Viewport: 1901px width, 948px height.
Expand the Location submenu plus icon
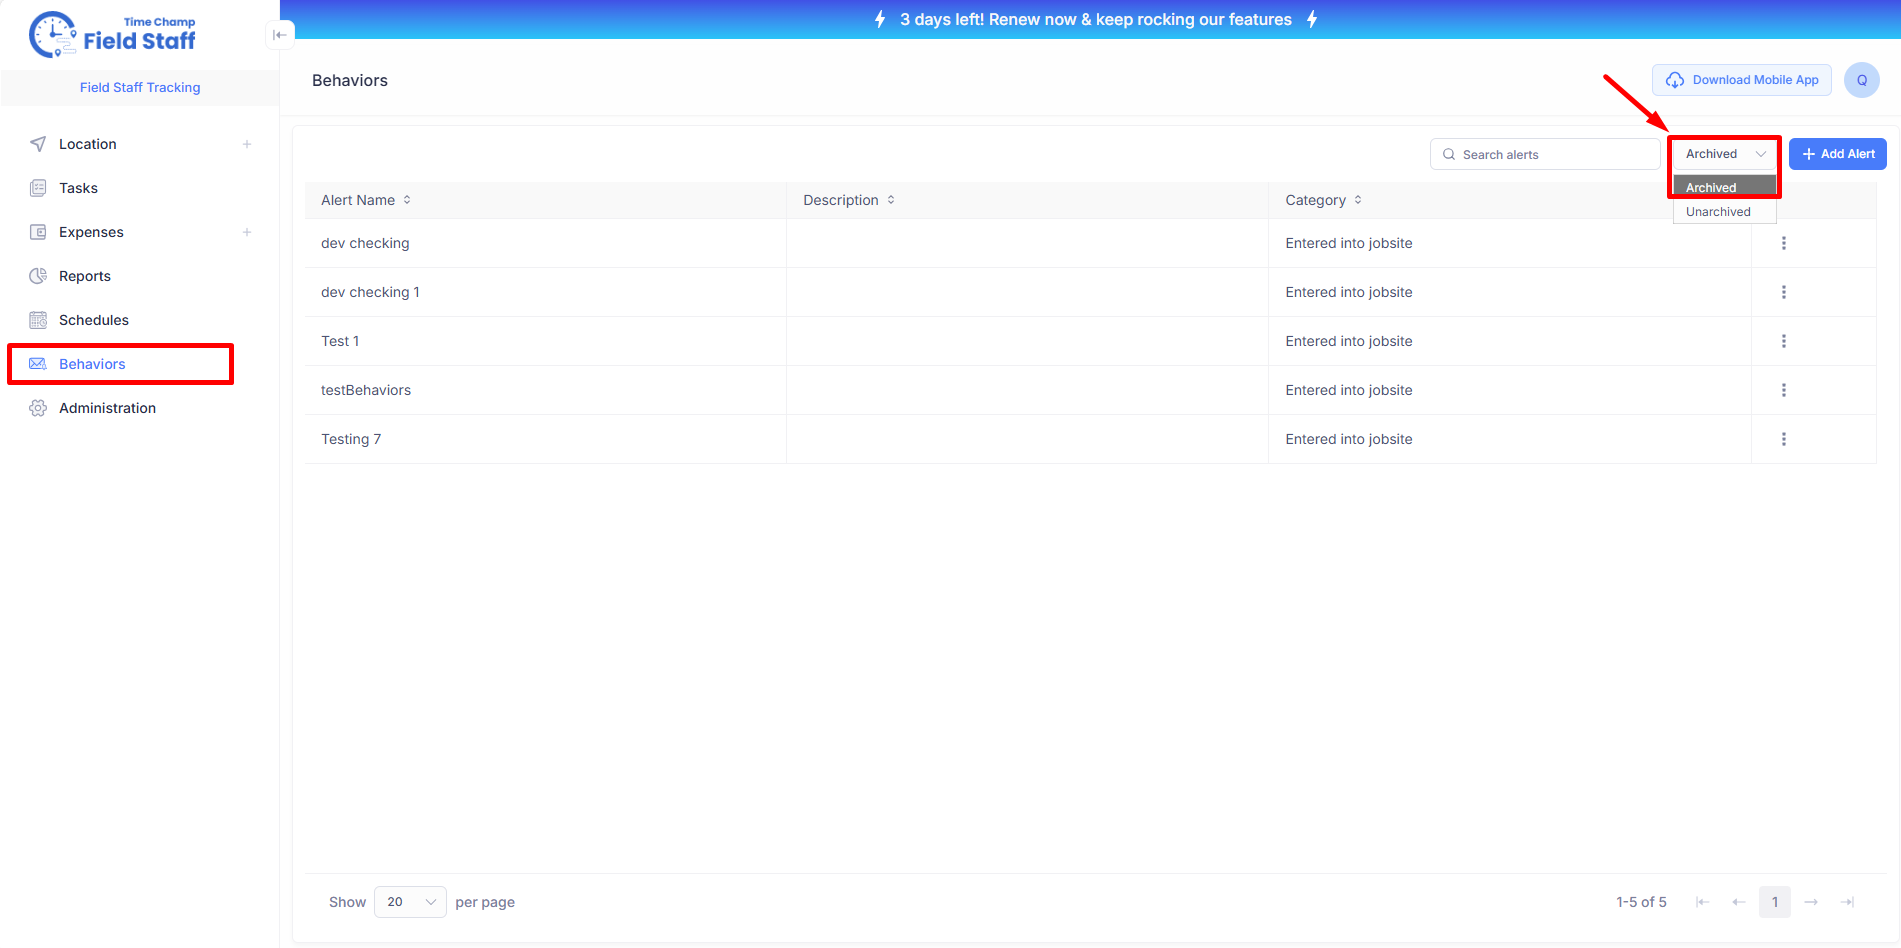pyautogui.click(x=247, y=144)
